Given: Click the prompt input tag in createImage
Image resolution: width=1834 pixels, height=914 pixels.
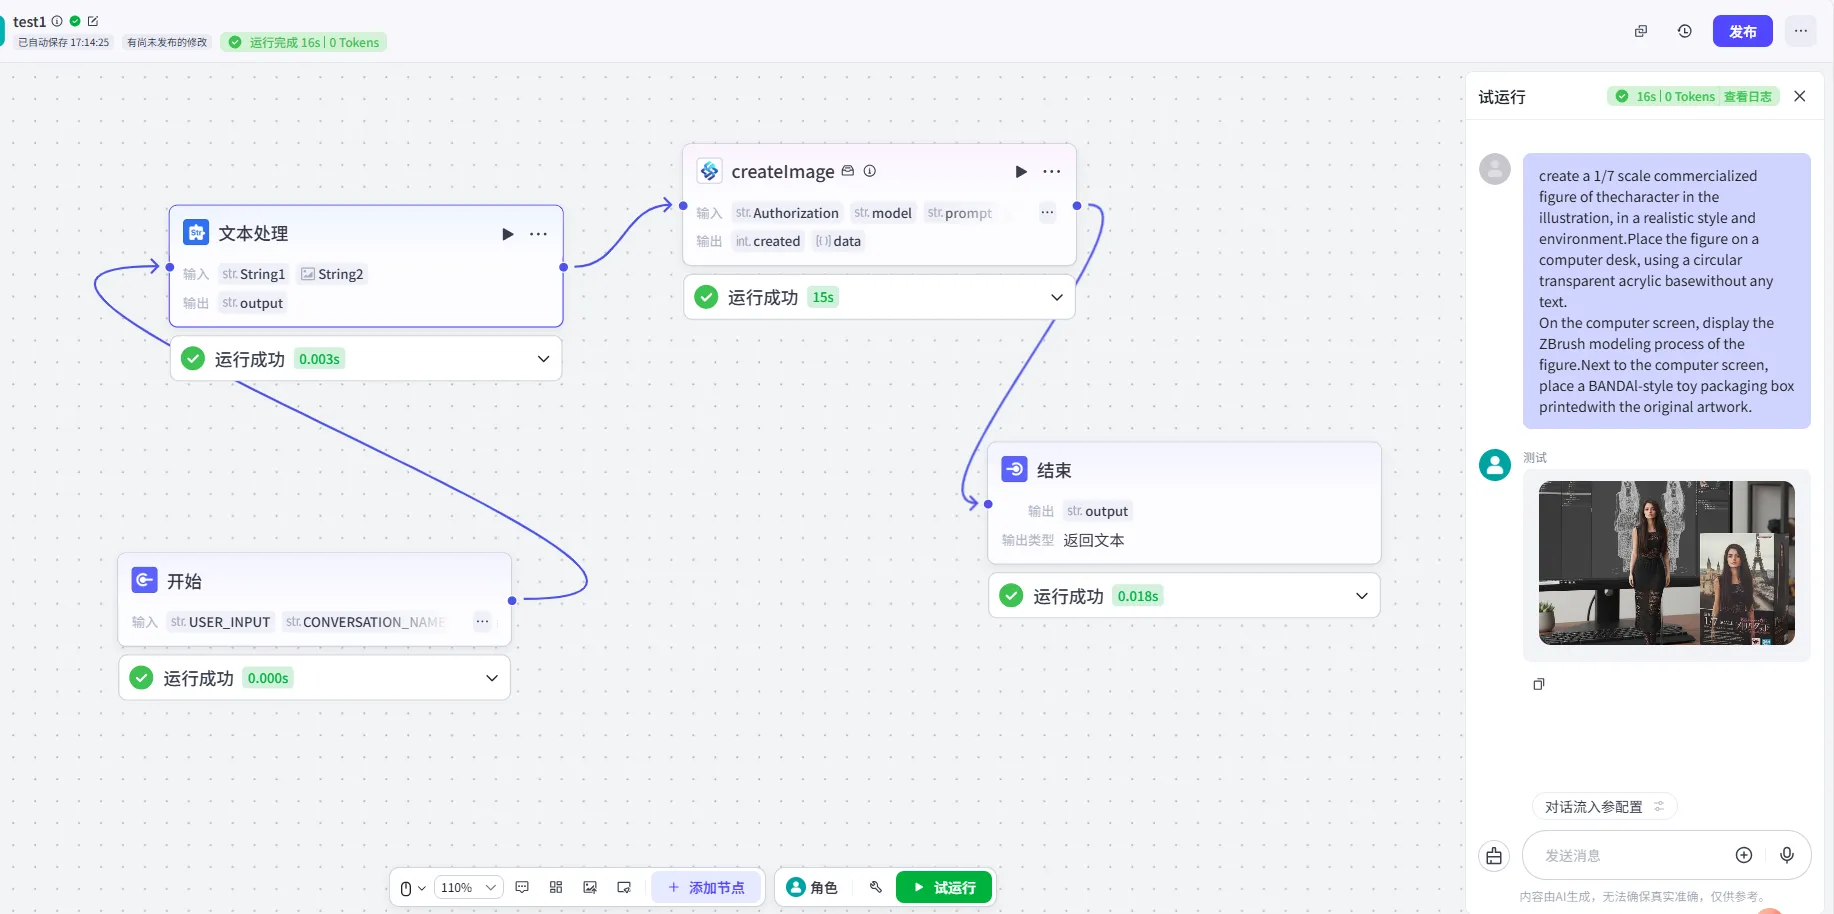Looking at the screenshot, I should [x=960, y=213].
